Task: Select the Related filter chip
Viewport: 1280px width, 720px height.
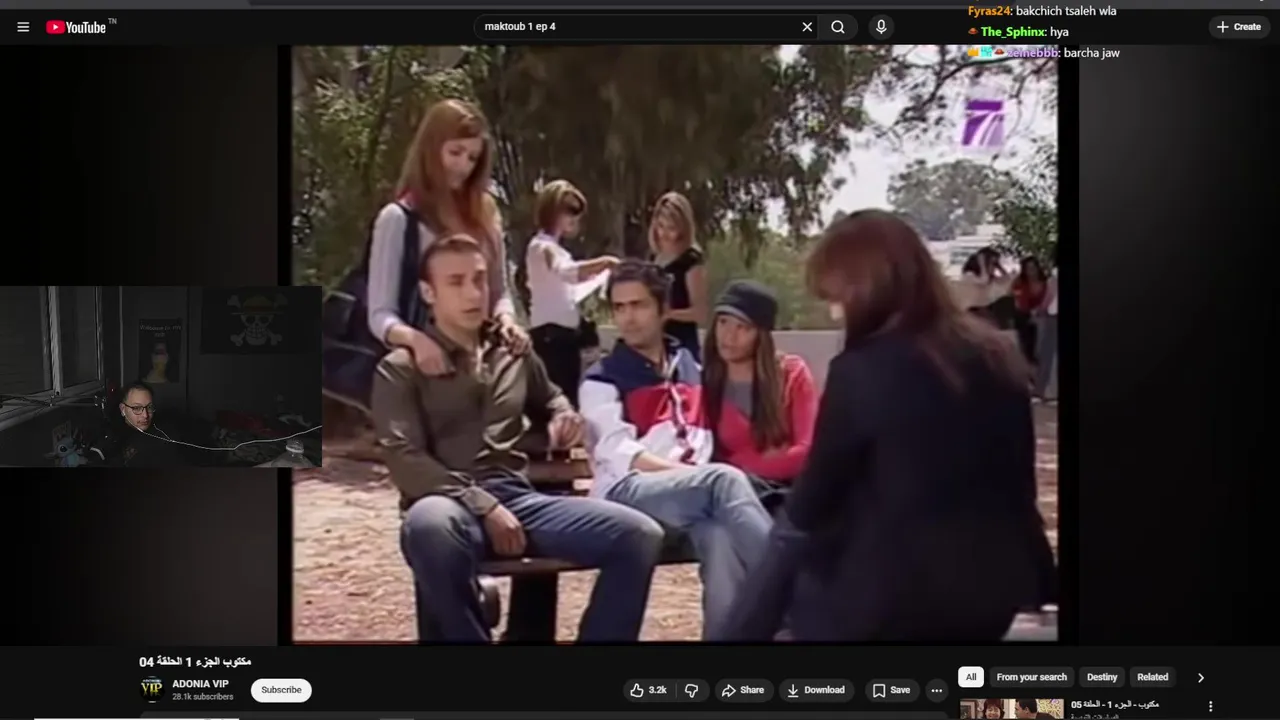Action: pos(1152,677)
